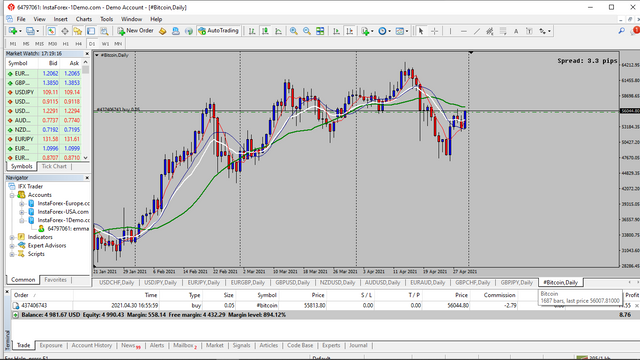The height and width of the screenshot is (360, 640).
Task: Select the text label tool
Action: (529, 31)
